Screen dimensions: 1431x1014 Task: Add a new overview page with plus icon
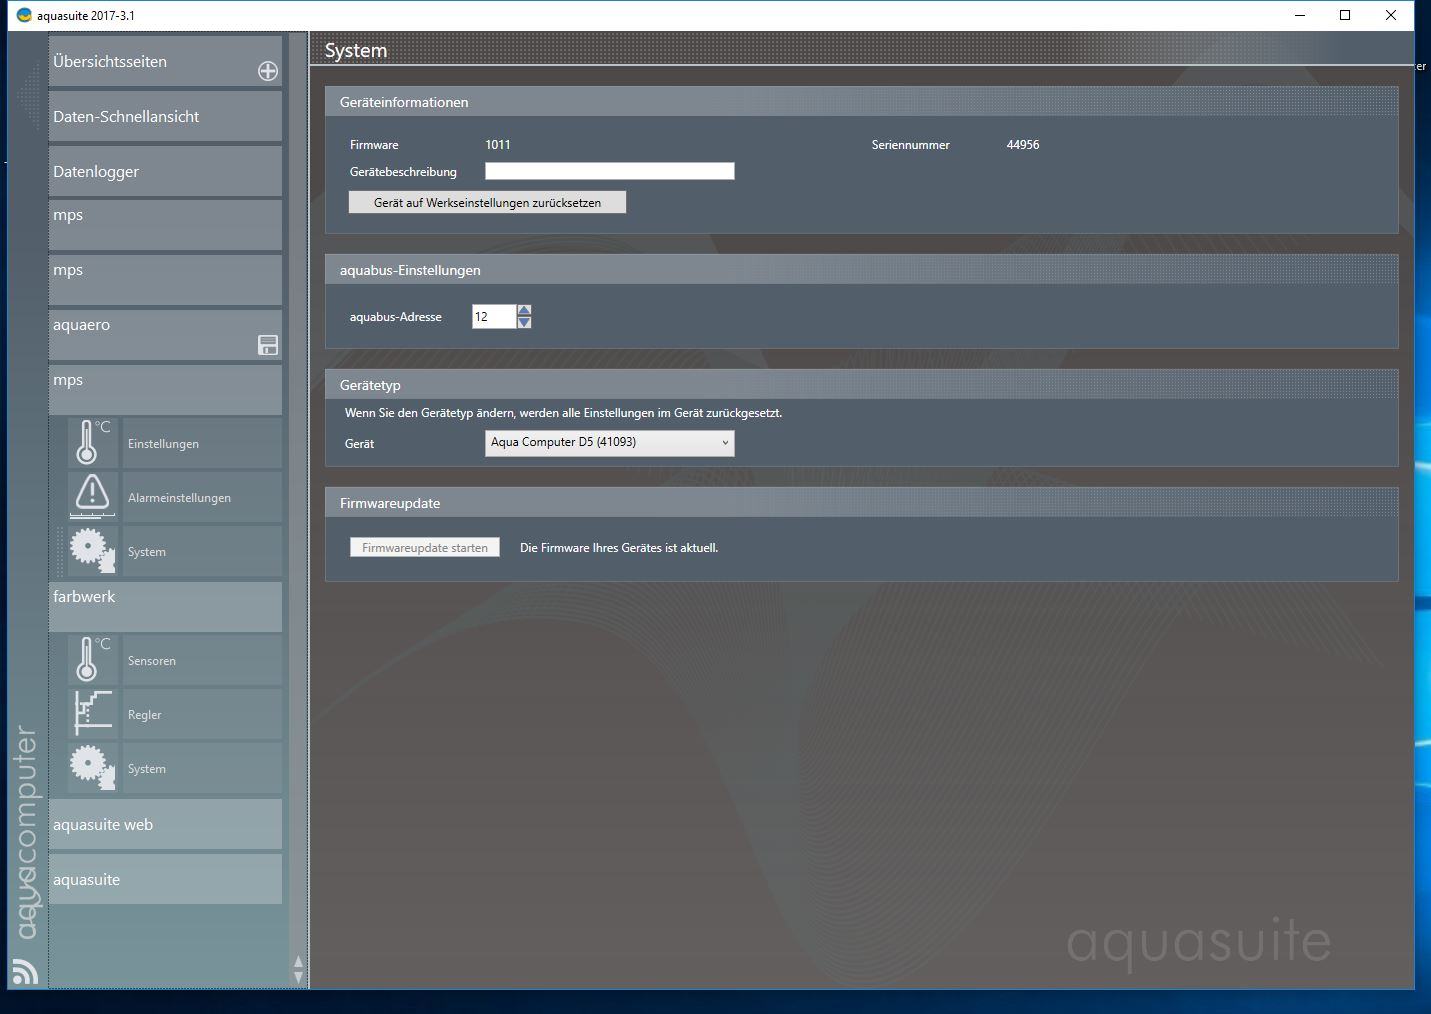268,71
